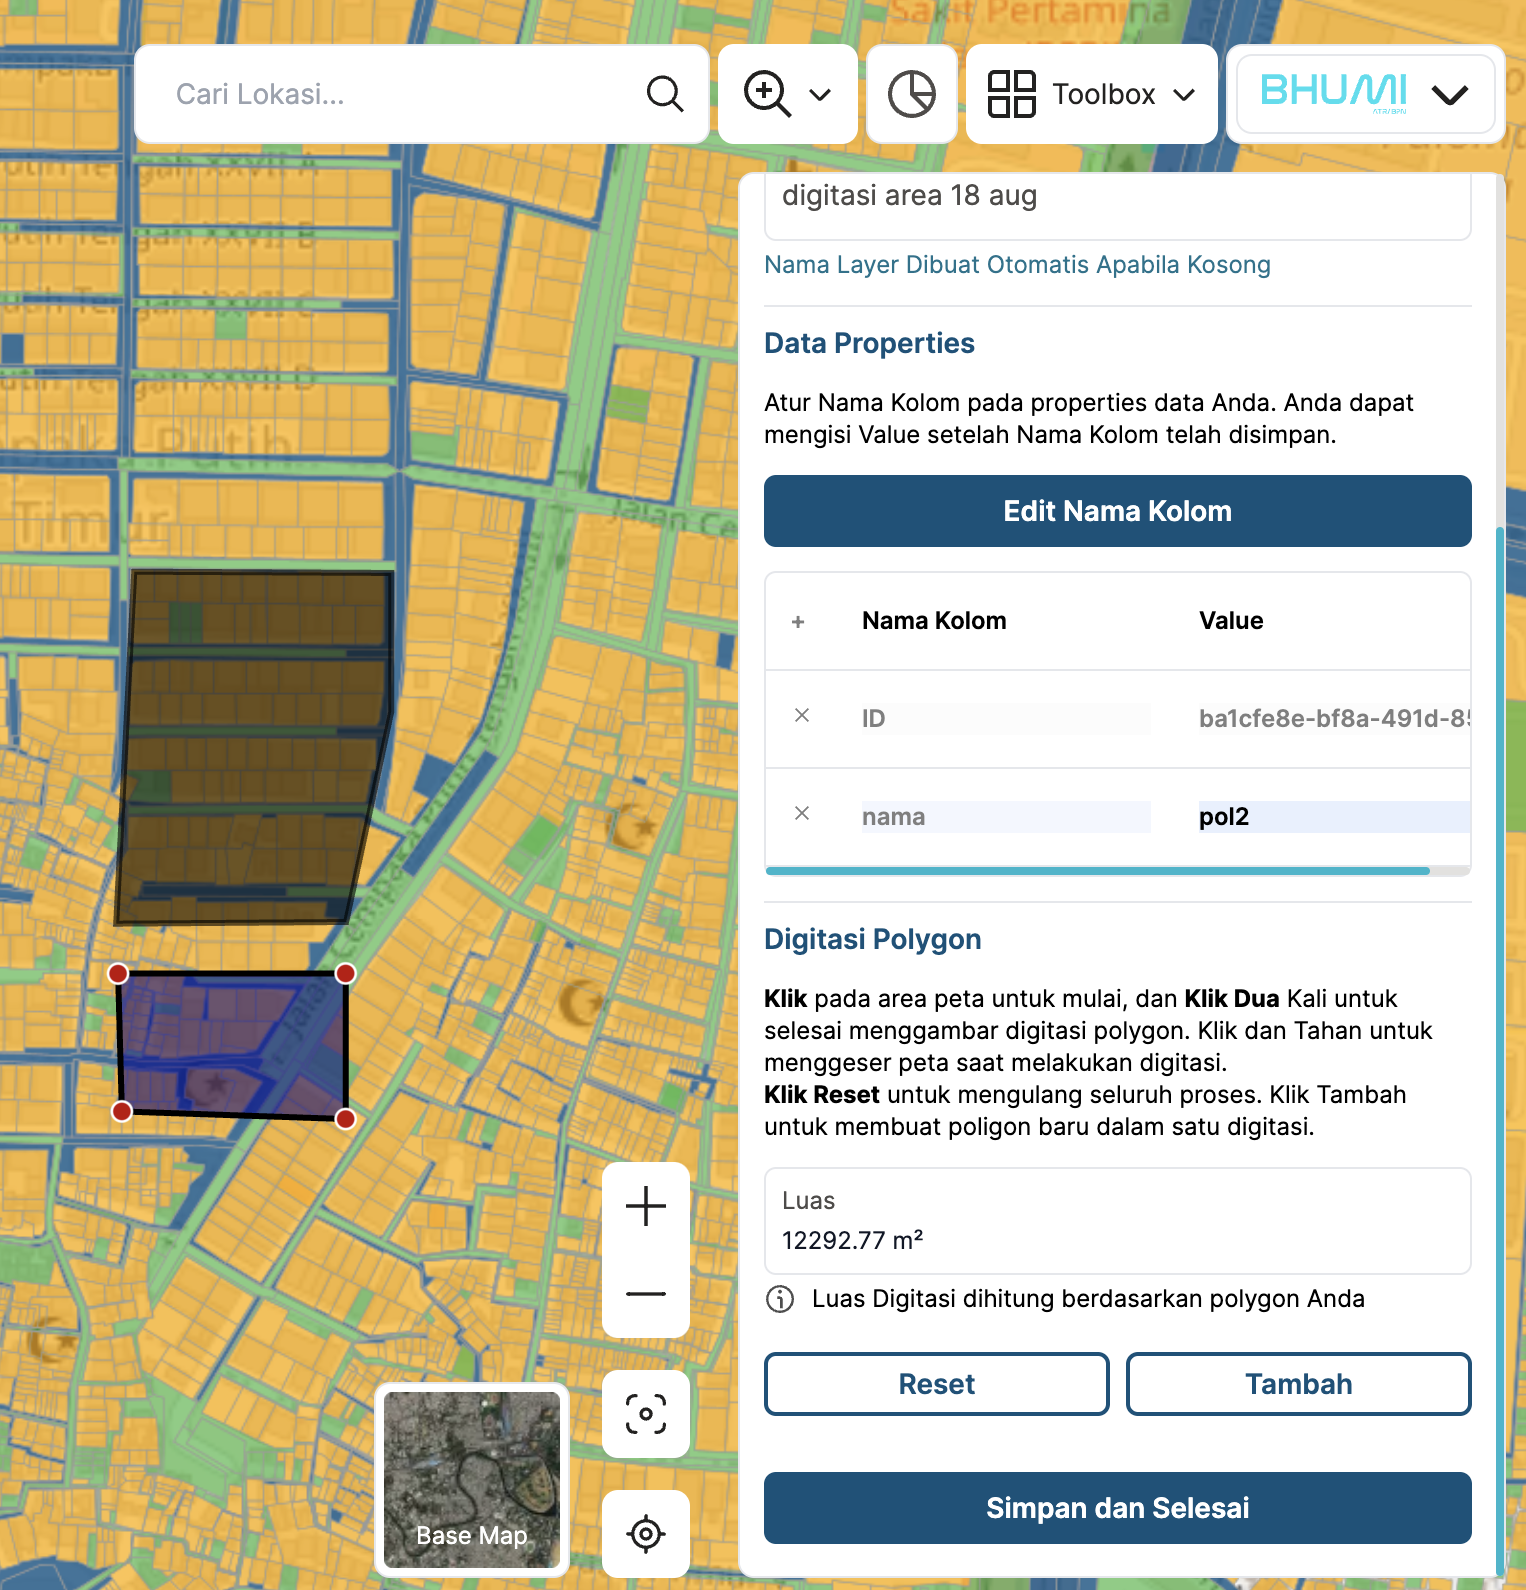This screenshot has width=1526, height=1590.
Task: Zoom in the map with plus button
Action: [646, 1206]
